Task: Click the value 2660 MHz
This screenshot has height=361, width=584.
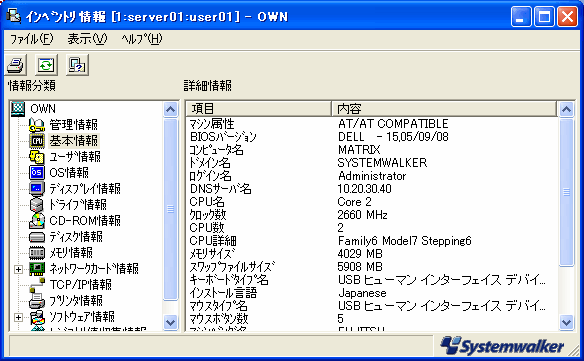Action: click(x=362, y=215)
